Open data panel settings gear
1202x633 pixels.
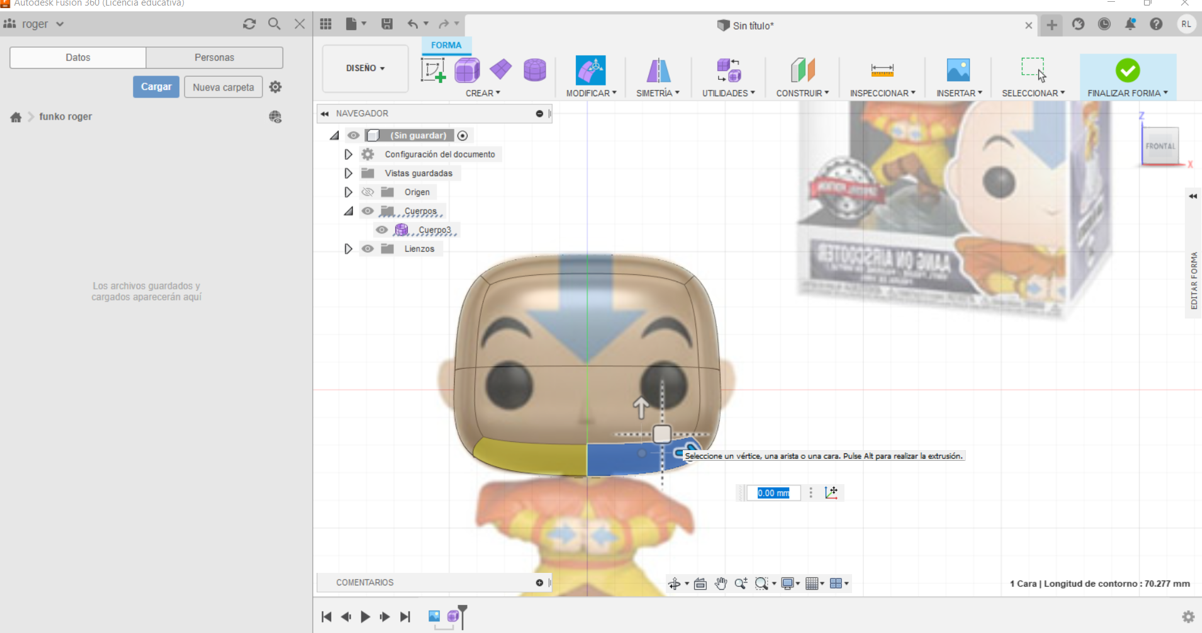coord(276,87)
